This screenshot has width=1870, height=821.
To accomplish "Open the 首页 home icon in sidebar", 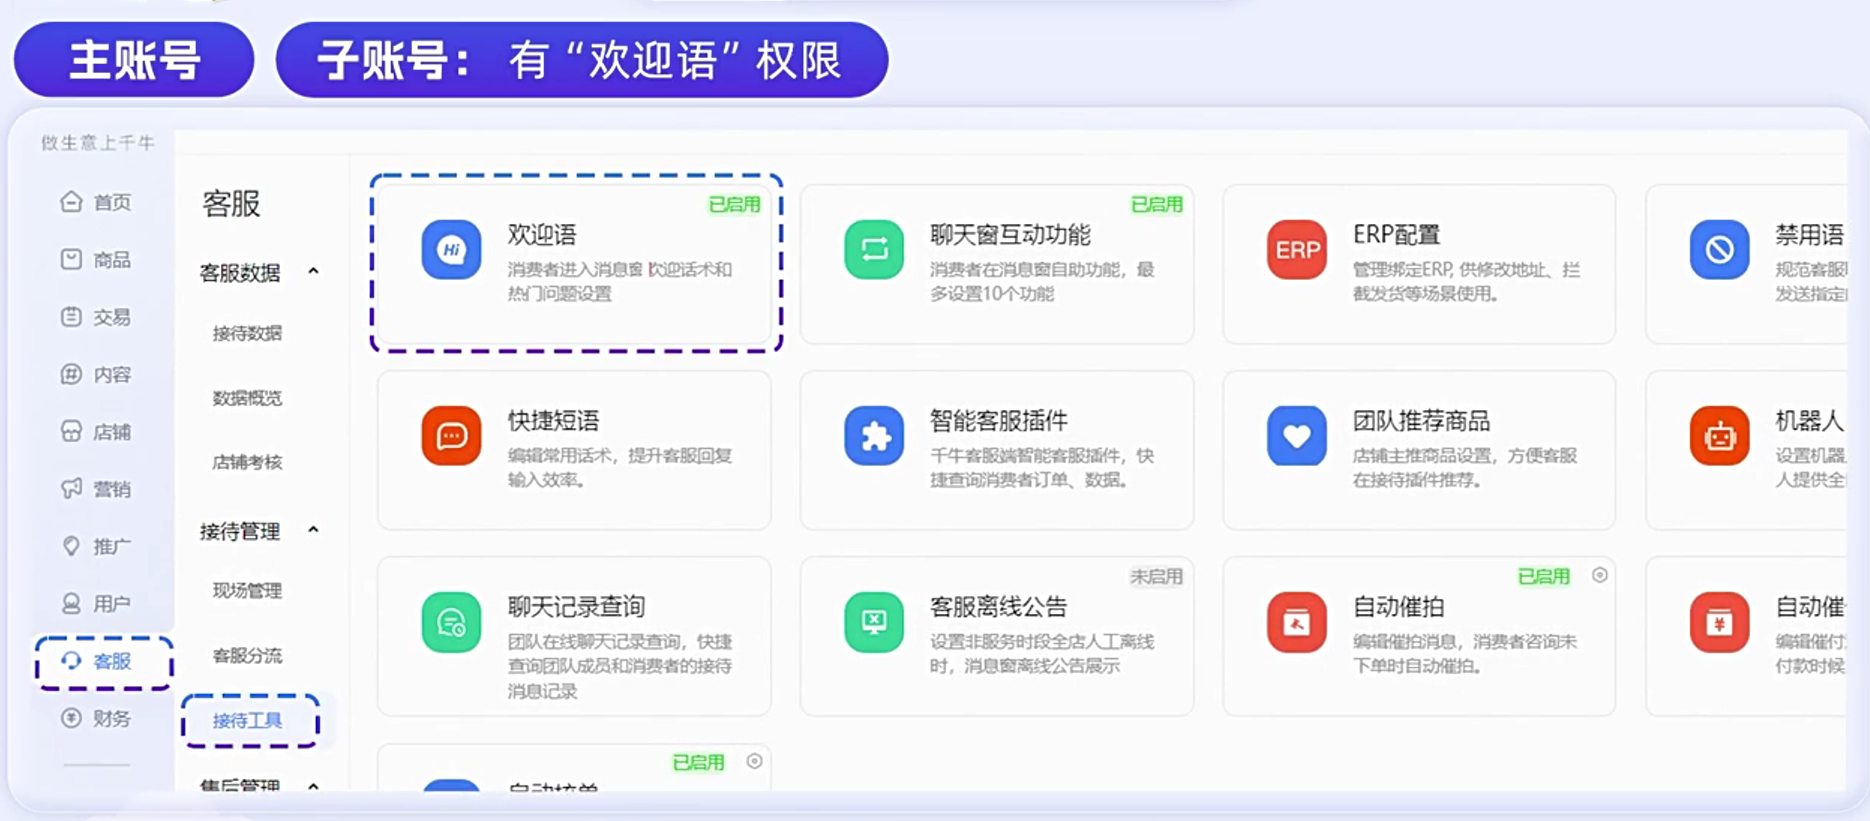I will (x=71, y=202).
